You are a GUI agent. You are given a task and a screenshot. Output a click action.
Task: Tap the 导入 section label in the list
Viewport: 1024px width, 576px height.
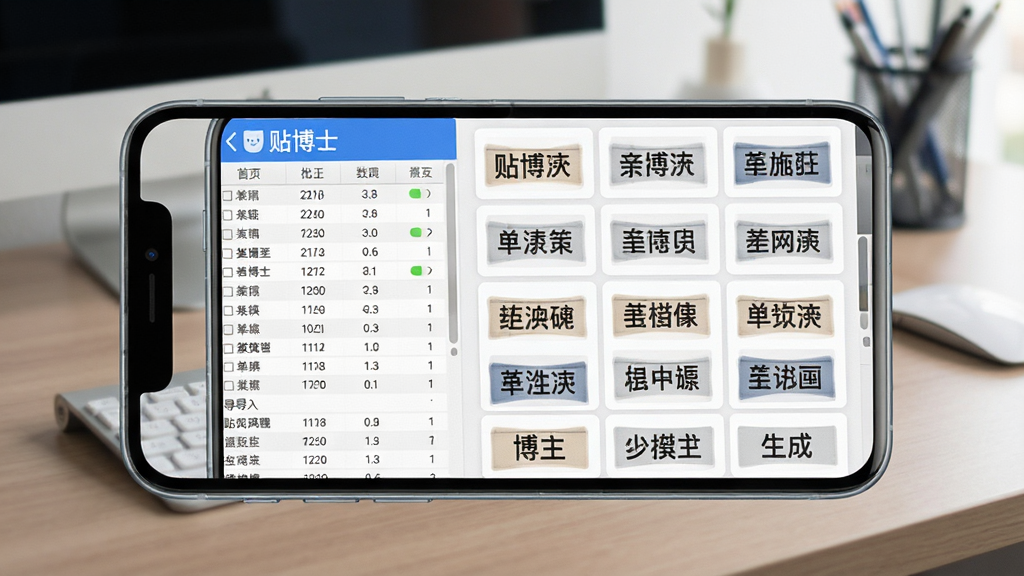(x=241, y=405)
